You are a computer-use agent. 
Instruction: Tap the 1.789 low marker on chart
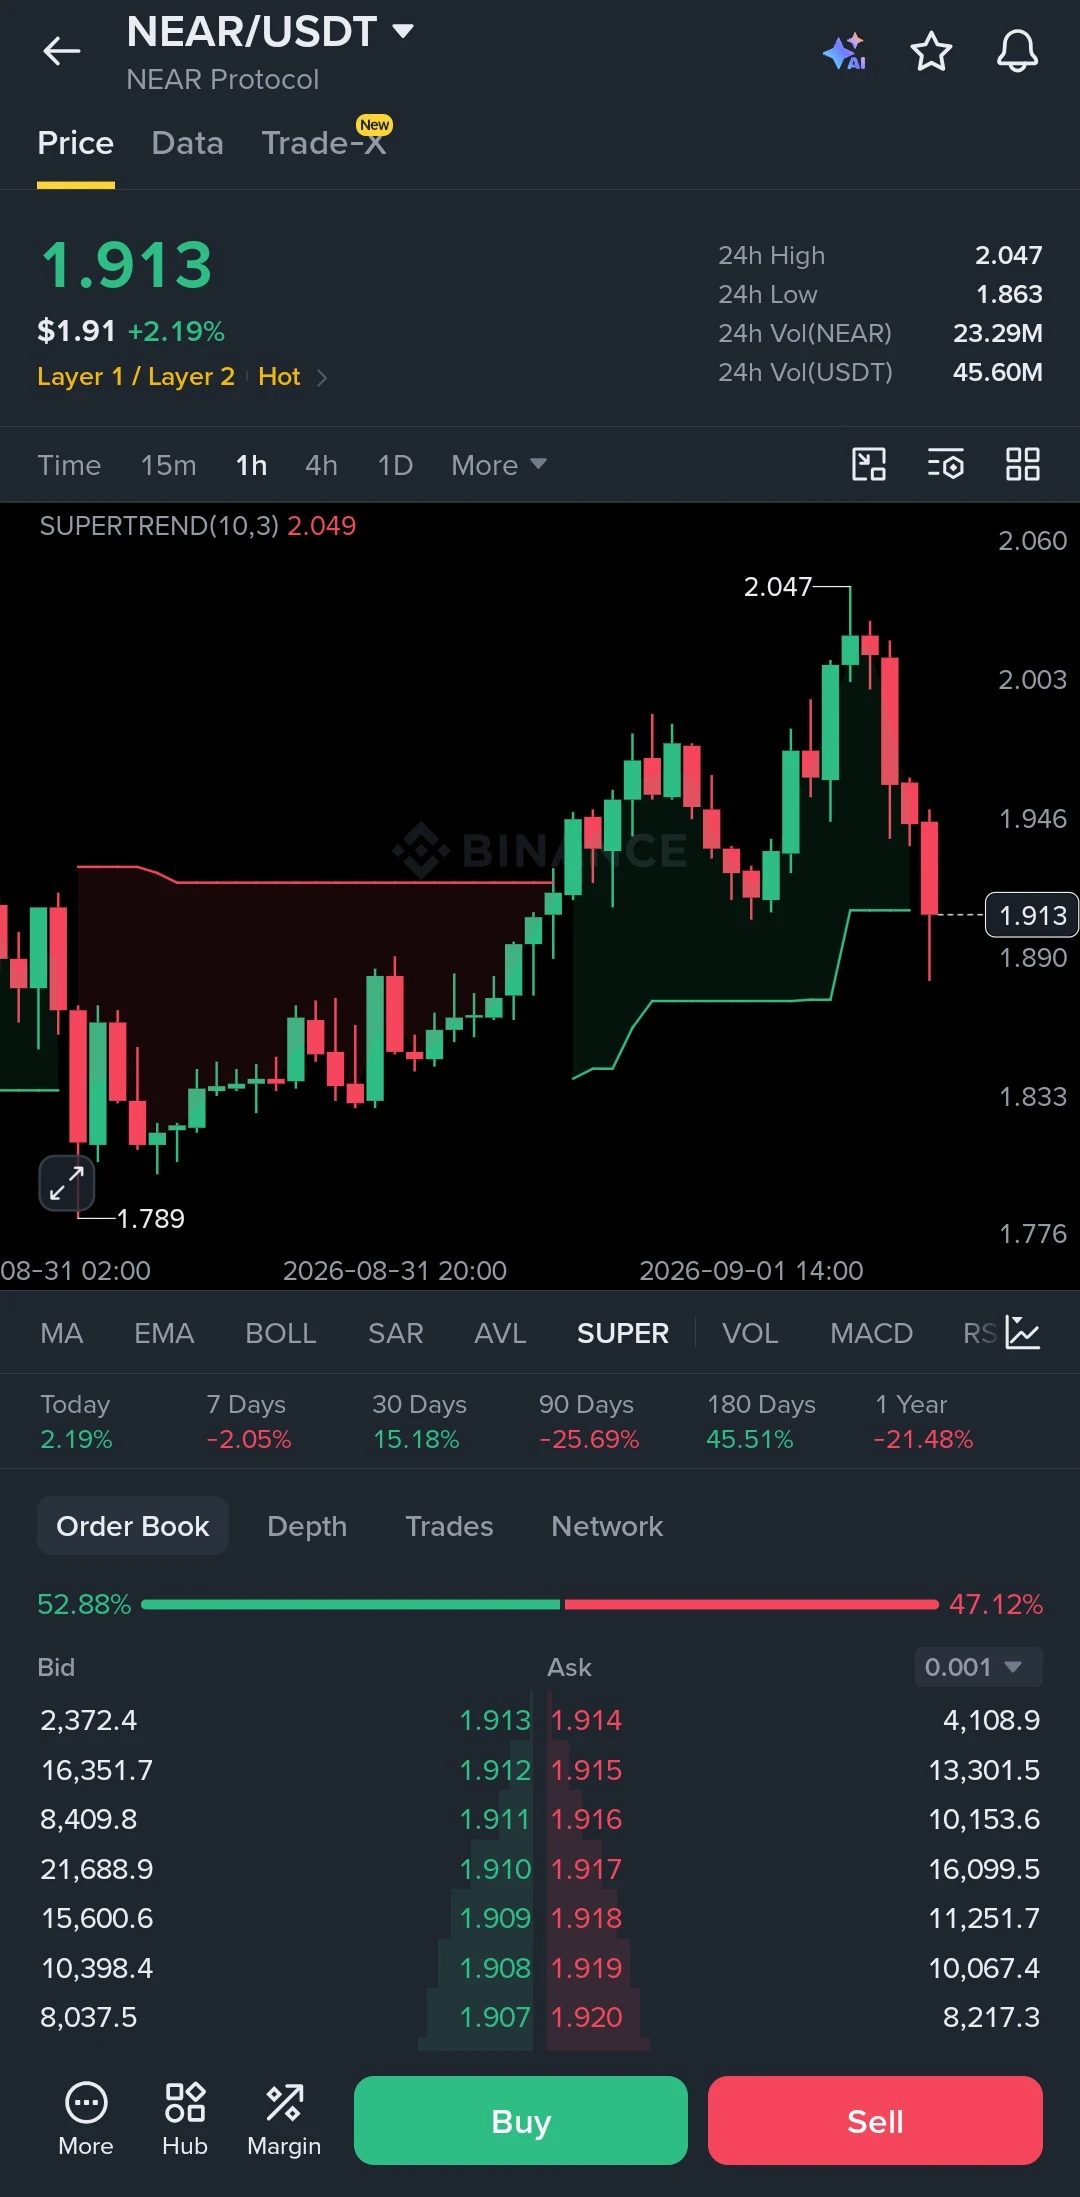pos(151,1219)
